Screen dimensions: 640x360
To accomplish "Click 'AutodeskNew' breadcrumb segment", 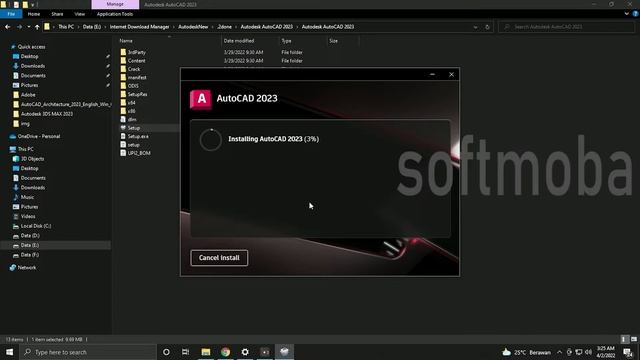I will coord(193,27).
